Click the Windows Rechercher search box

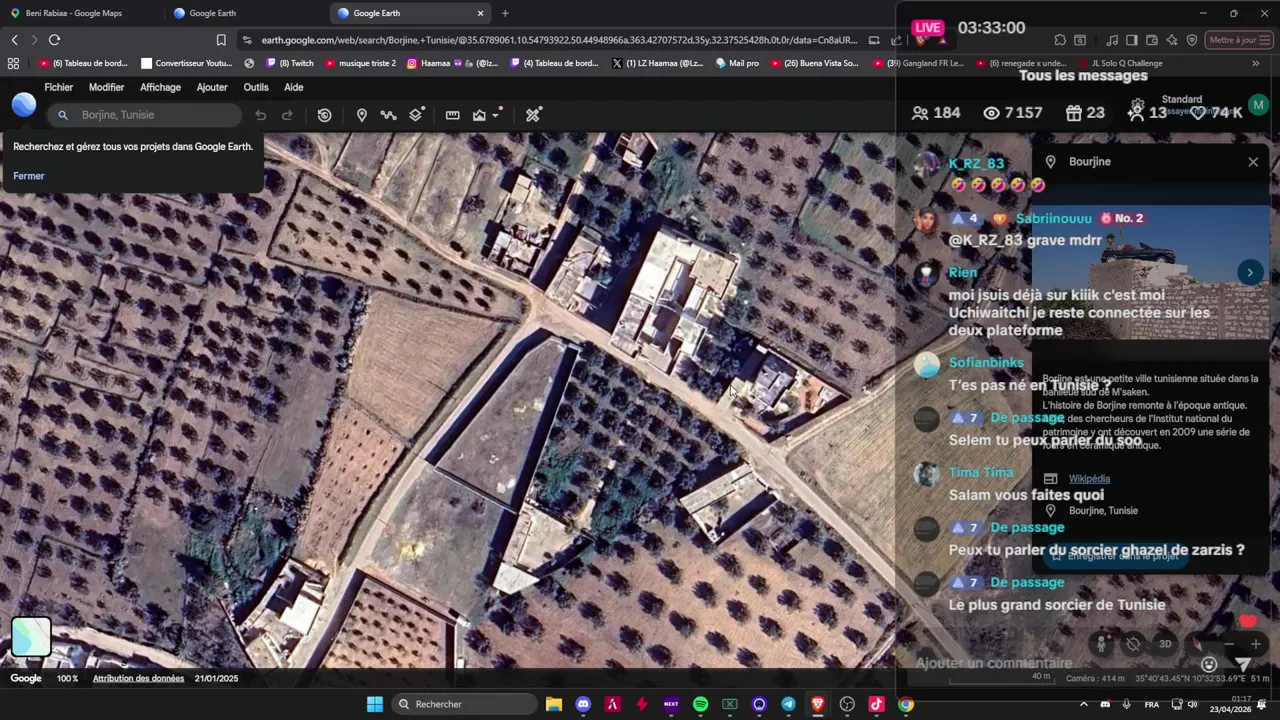pyautogui.click(x=463, y=704)
